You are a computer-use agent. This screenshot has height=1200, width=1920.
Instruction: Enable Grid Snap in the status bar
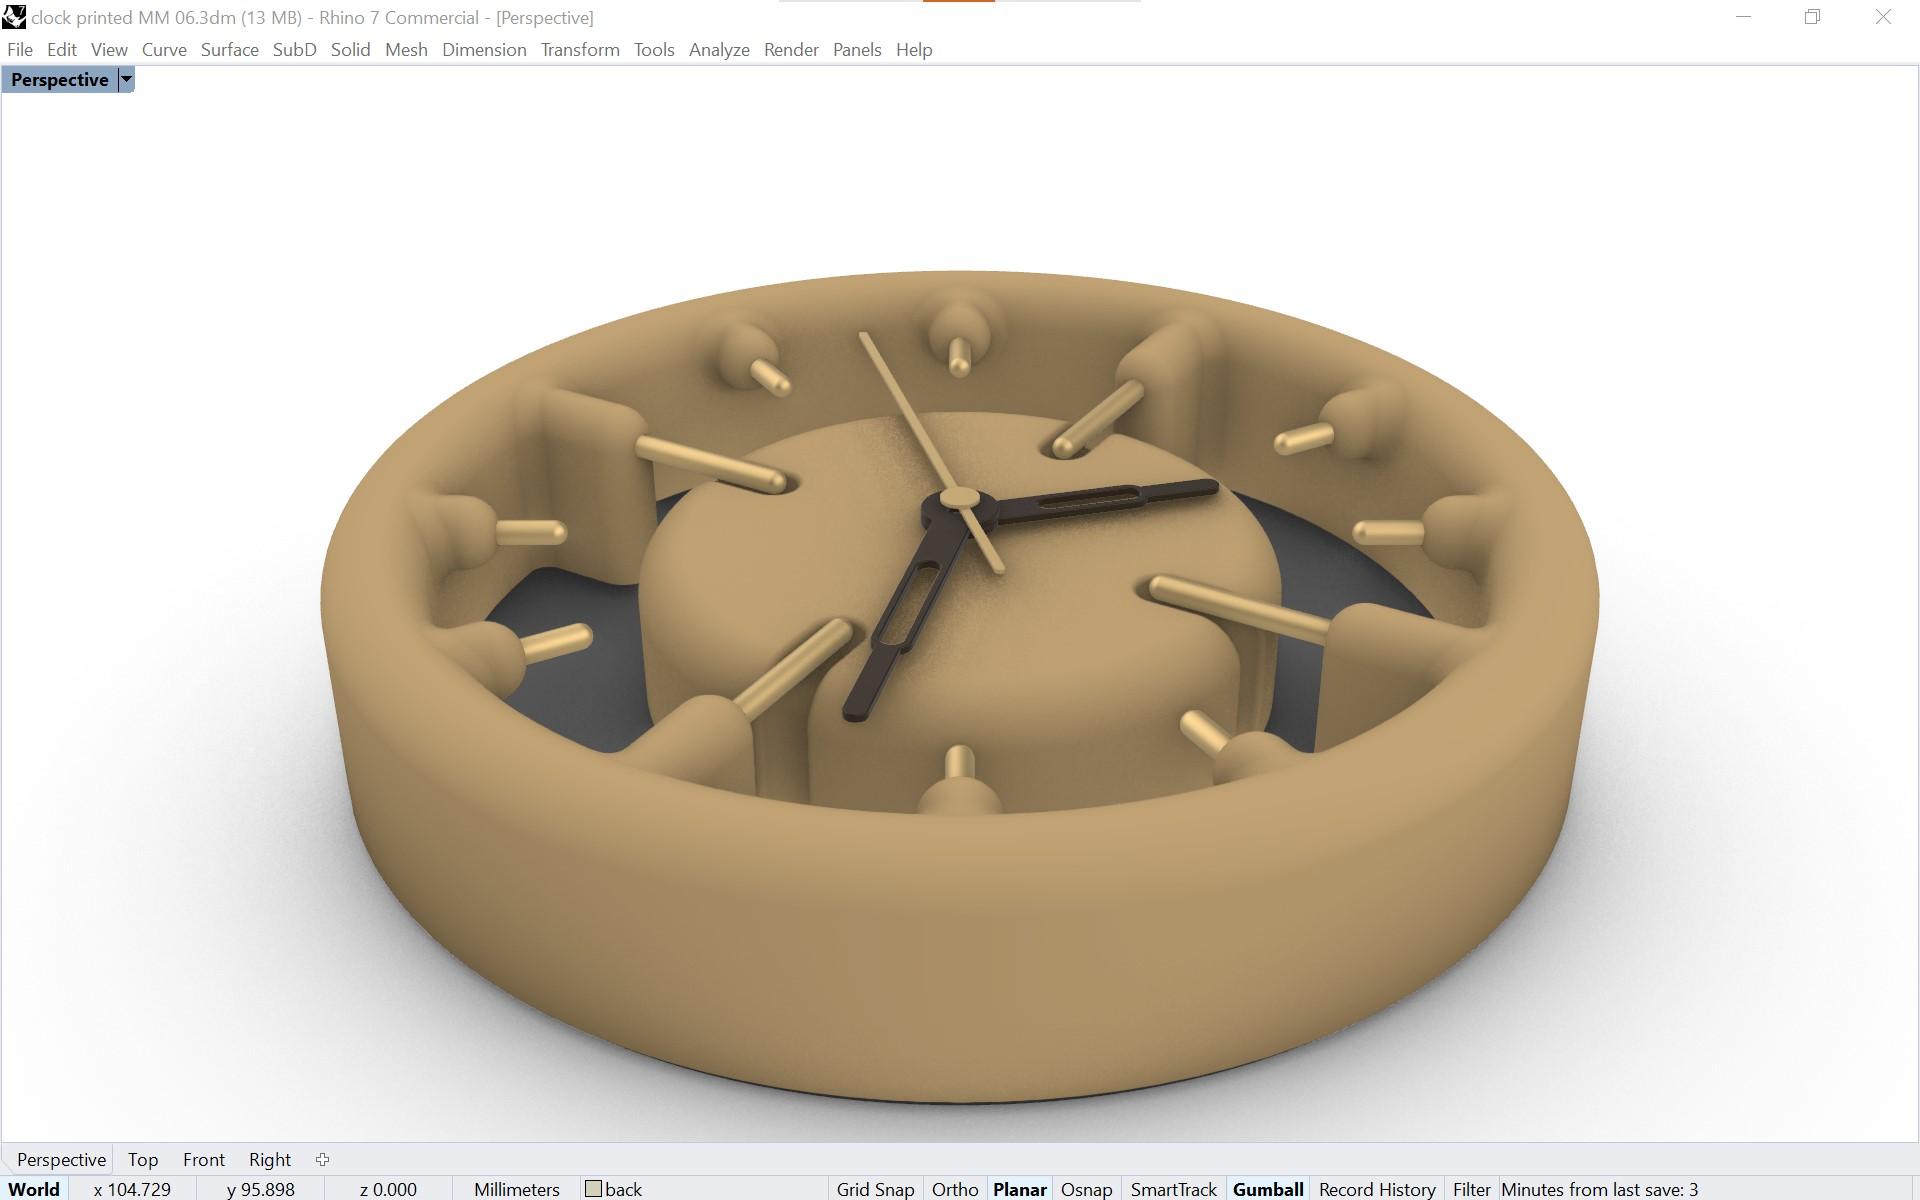pyautogui.click(x=874, y=1189)
